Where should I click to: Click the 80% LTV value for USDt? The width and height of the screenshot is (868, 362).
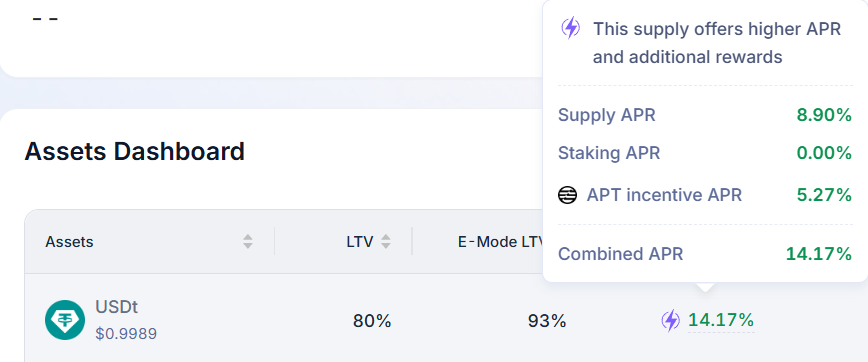tap(372, 321)
